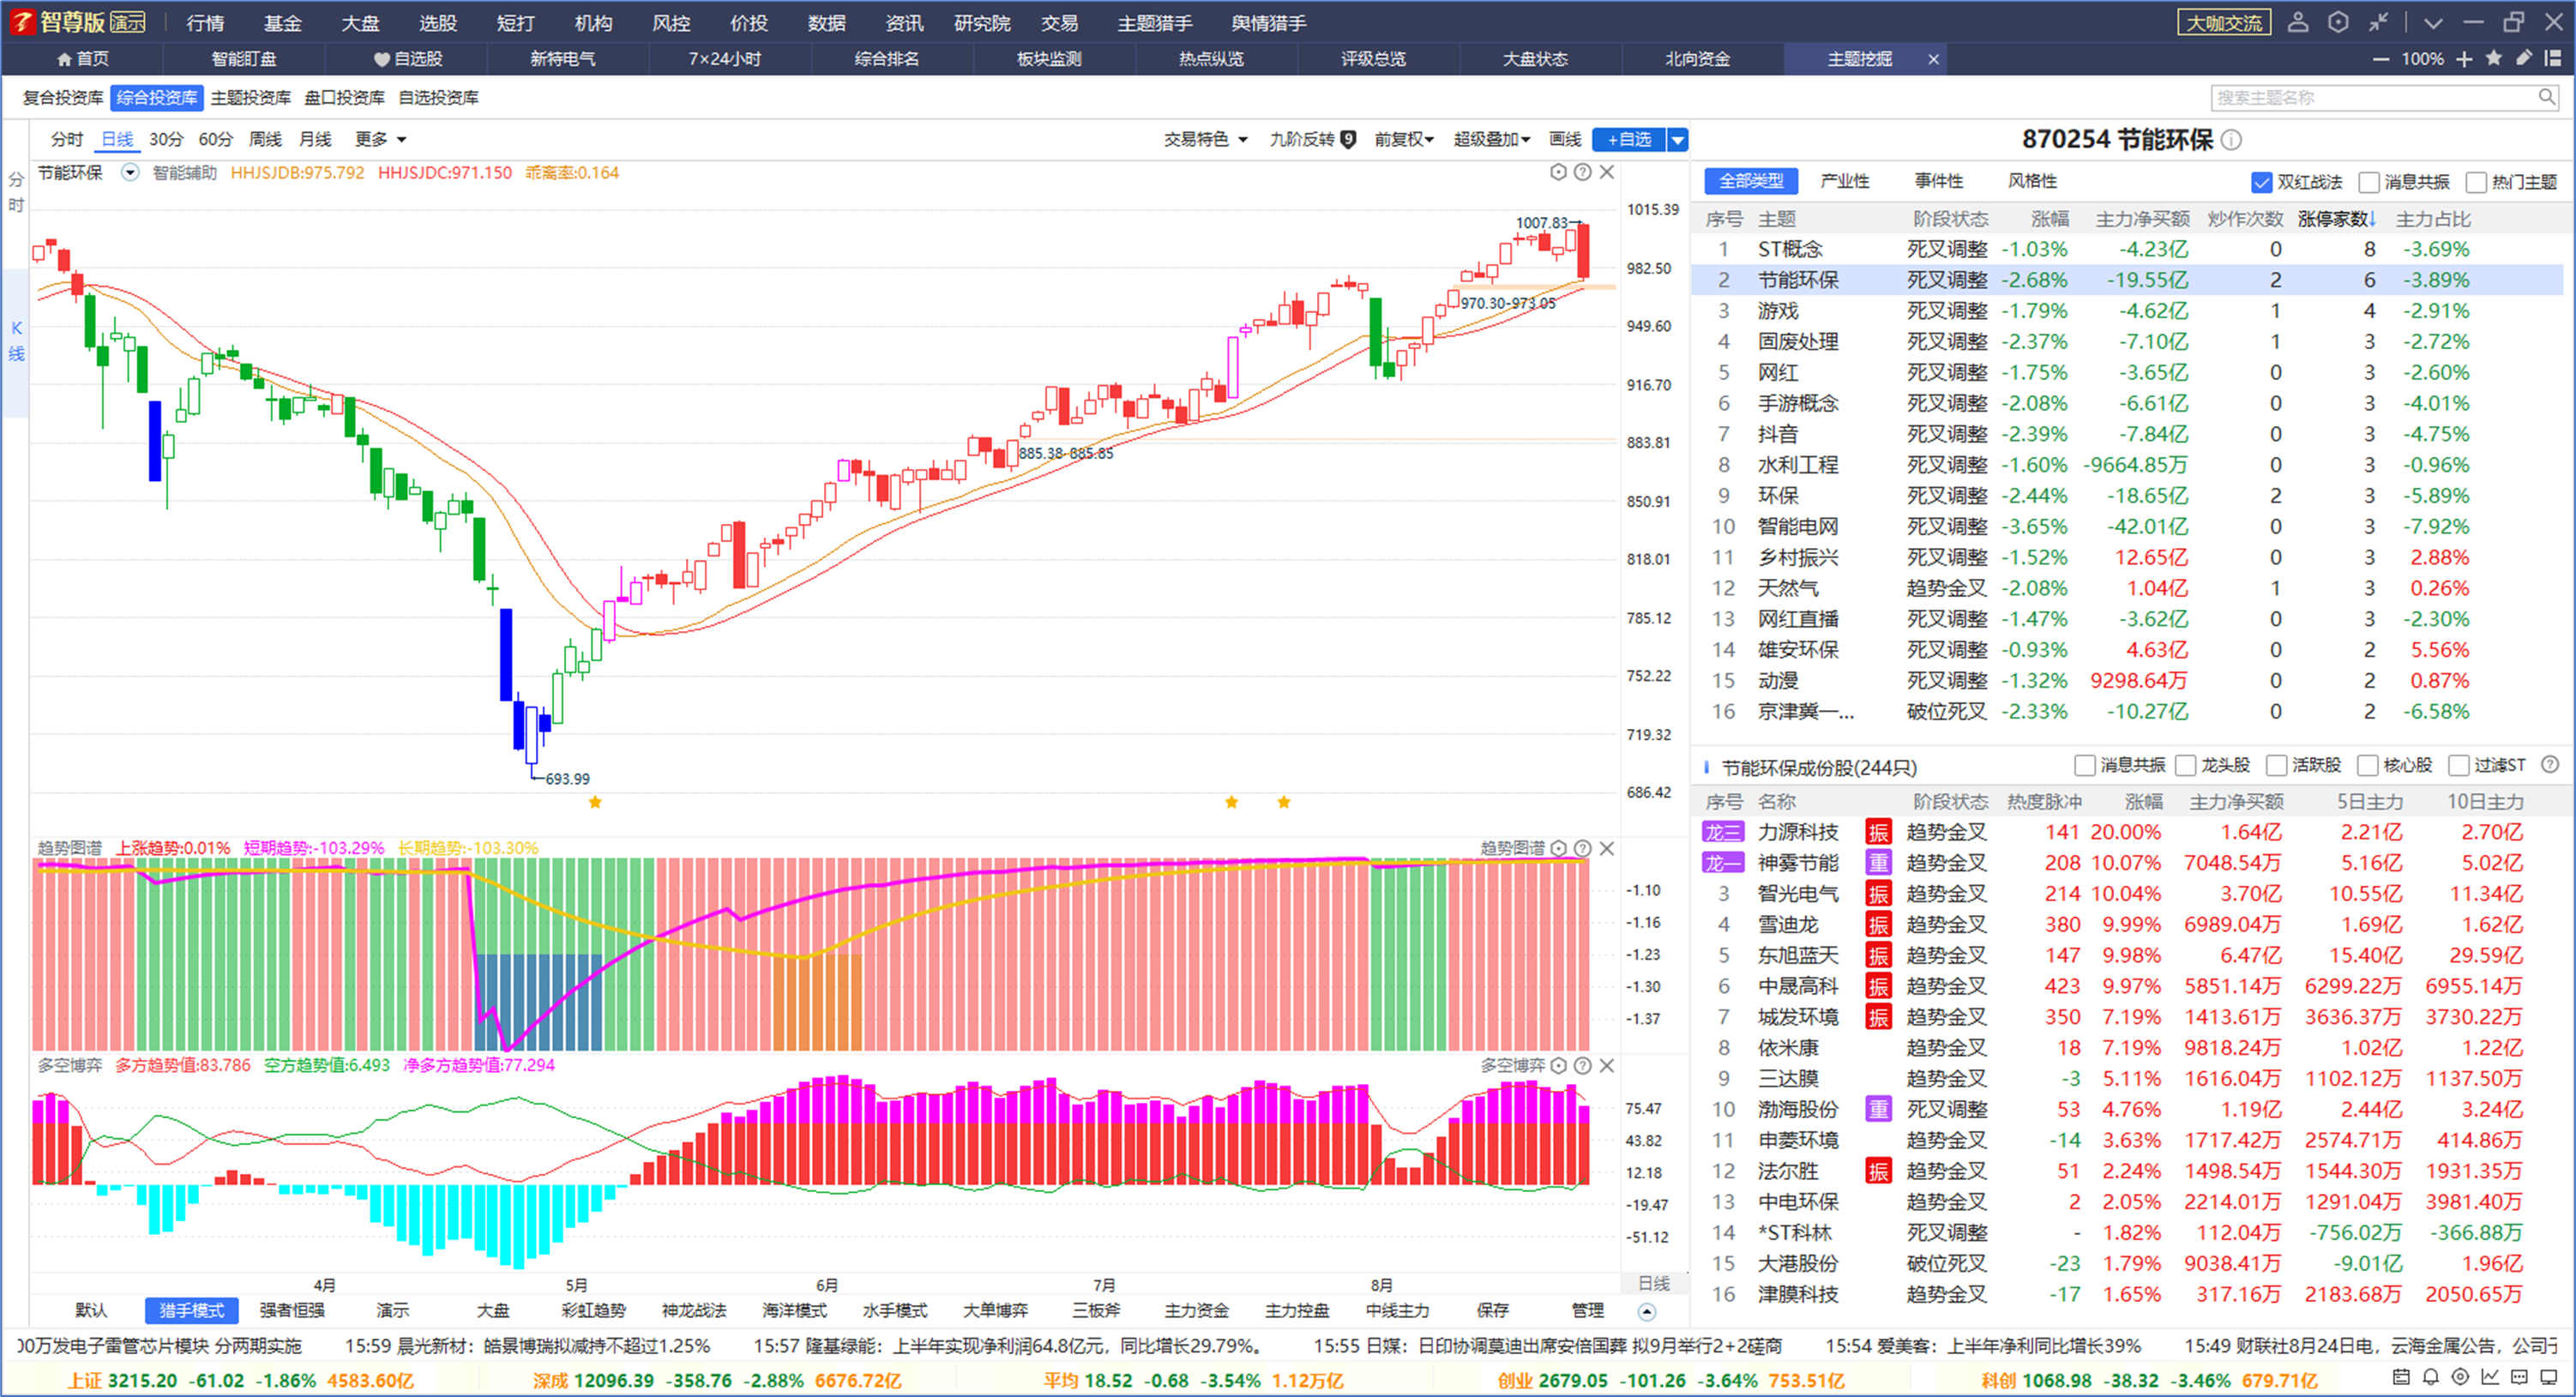Open K-line chart settings hexagon icon

coord(1558,172)
